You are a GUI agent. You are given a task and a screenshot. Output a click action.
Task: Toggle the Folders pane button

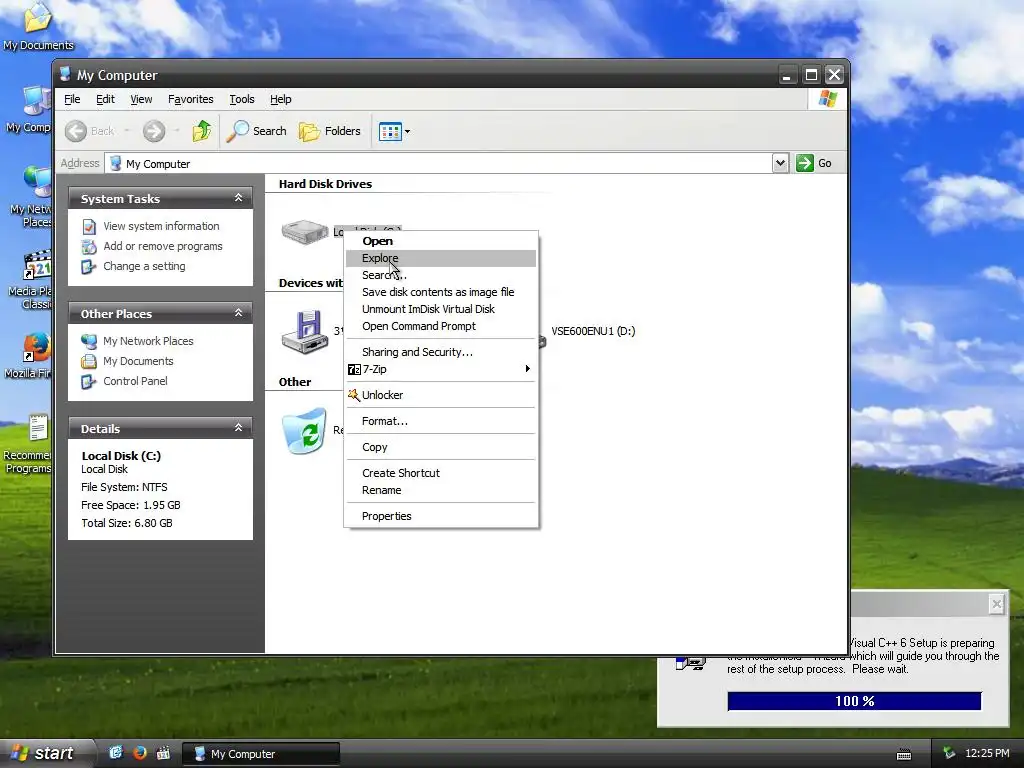point(330,131)
